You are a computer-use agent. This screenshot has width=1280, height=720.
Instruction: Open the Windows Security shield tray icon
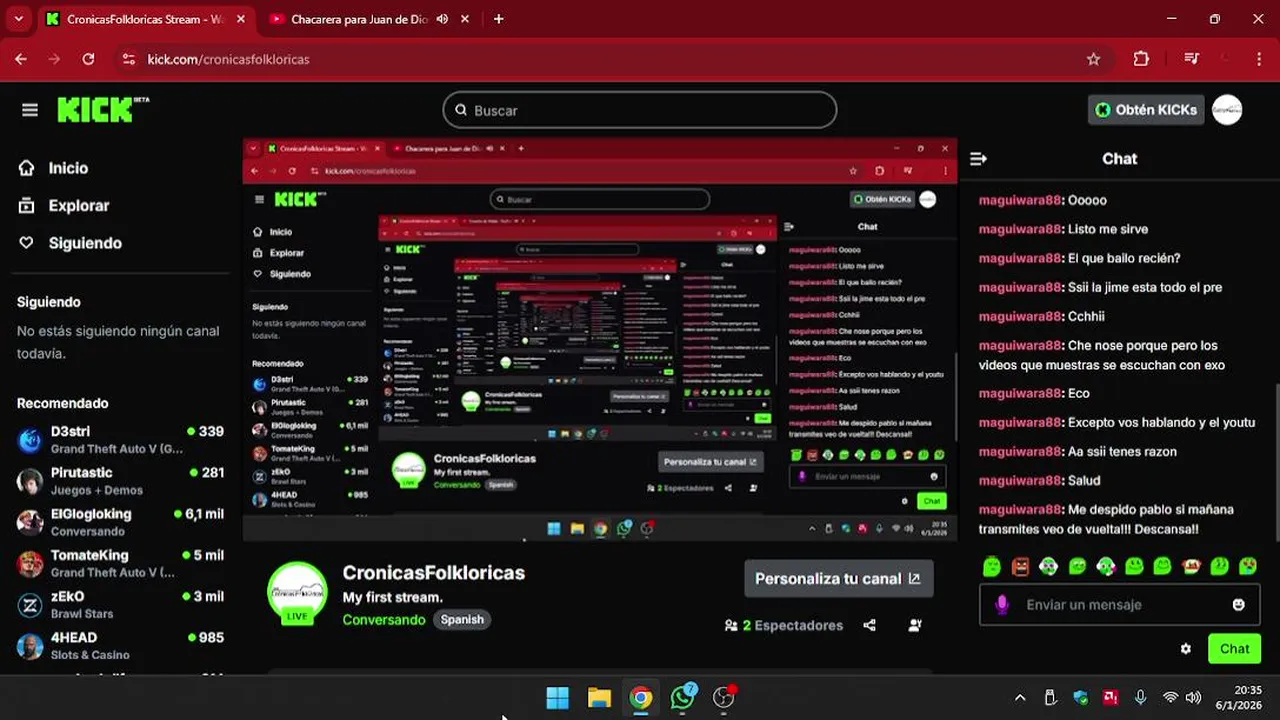click(1081, 697)
